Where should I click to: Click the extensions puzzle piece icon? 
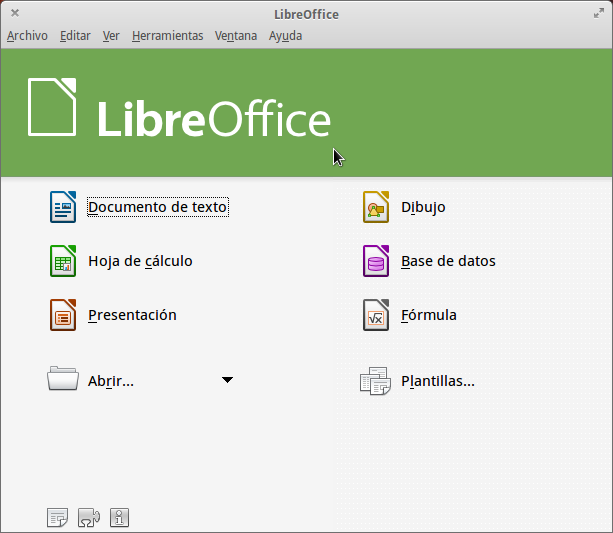coord(89,517)
